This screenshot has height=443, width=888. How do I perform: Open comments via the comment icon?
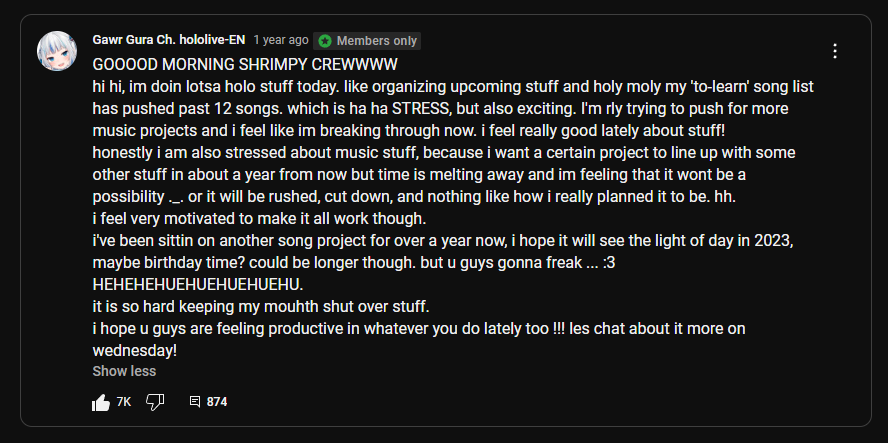[x=195, y=402]
